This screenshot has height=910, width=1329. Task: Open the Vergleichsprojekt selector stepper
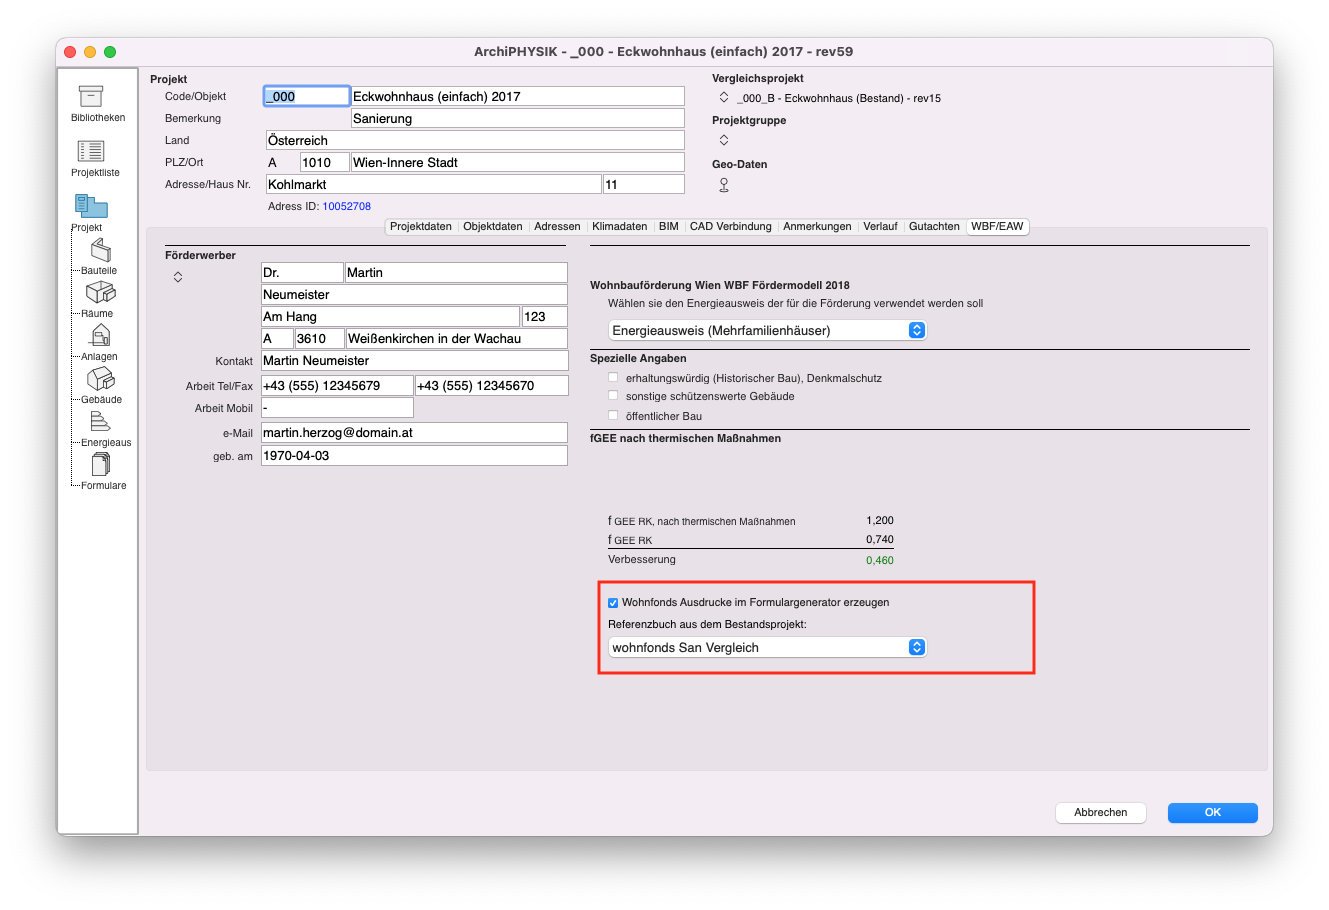(x=724, y=98)
